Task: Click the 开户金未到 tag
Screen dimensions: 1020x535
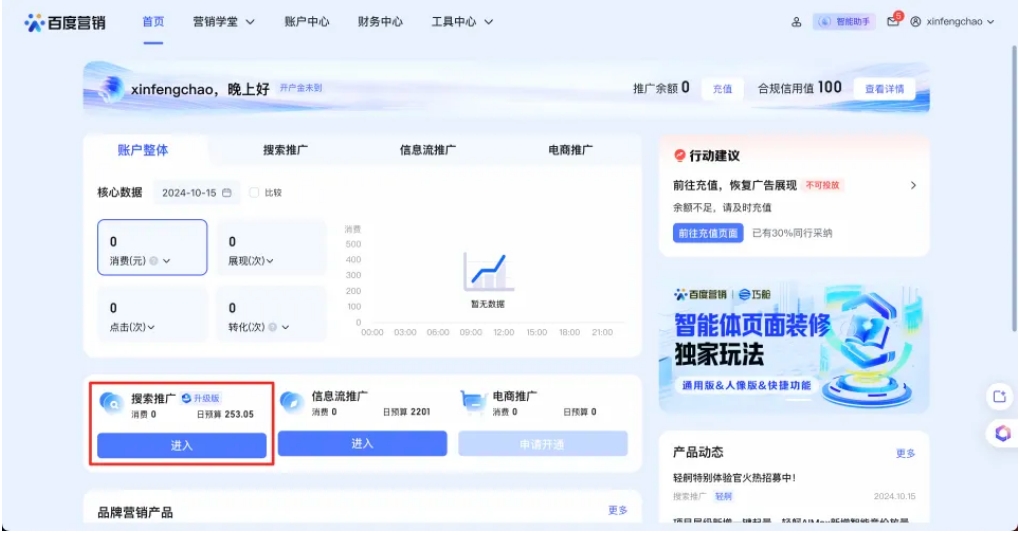Action: coord(301,87)
